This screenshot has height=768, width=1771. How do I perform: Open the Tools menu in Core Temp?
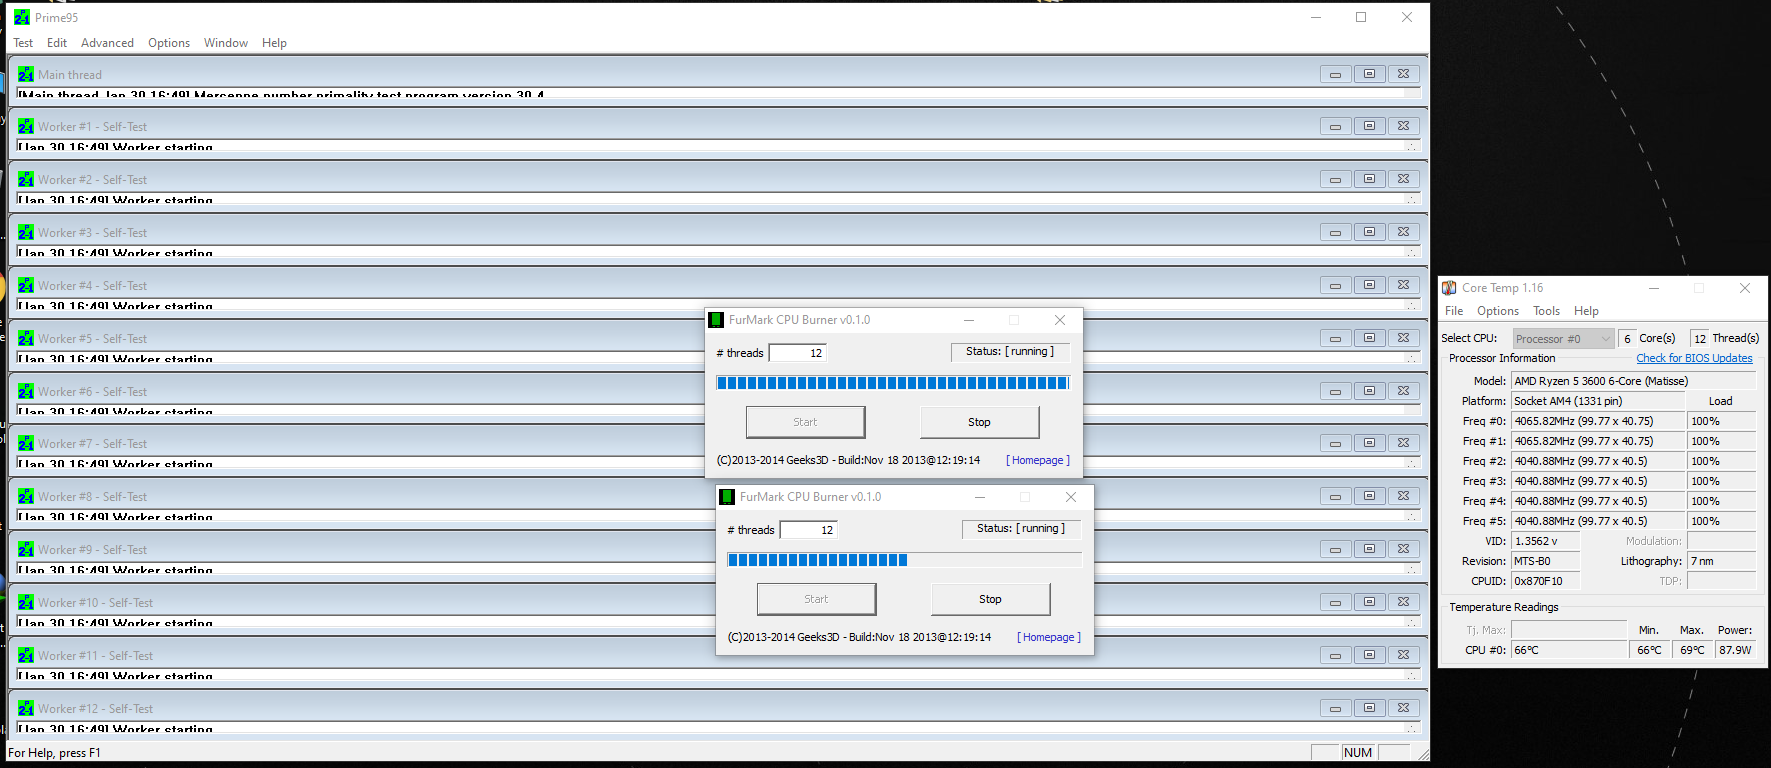pyautogui.click(x=1546, y=311)
